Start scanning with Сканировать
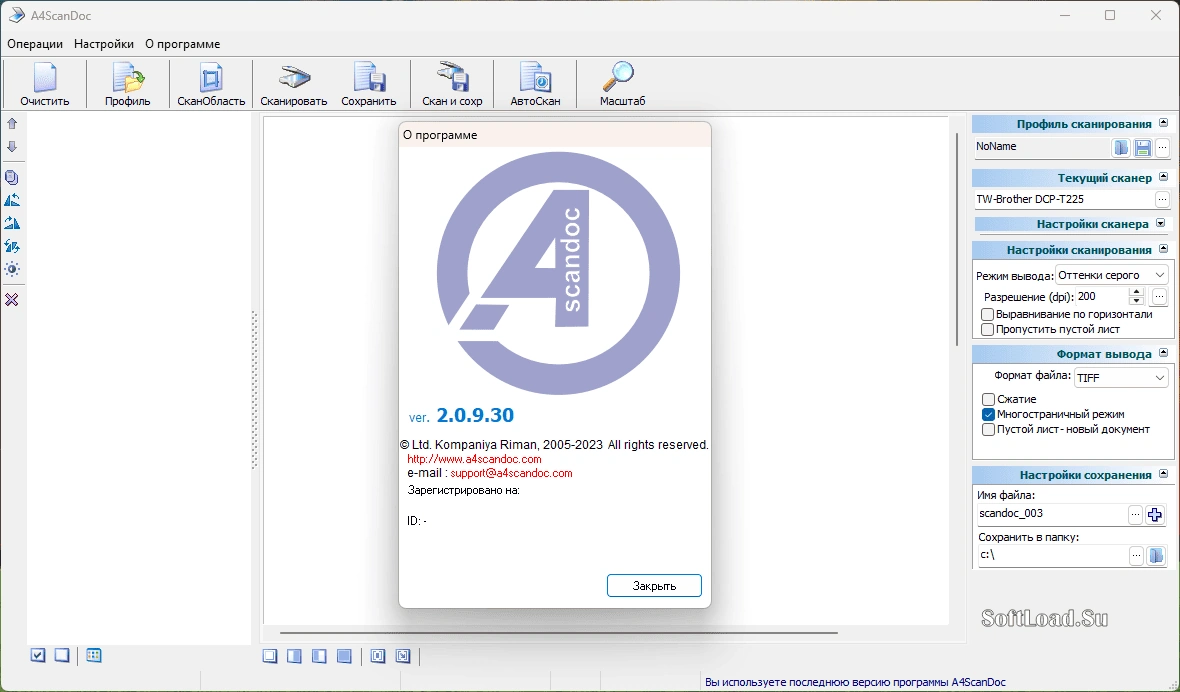The height and width of the screenshot is (692, 1180). [293, 84]
